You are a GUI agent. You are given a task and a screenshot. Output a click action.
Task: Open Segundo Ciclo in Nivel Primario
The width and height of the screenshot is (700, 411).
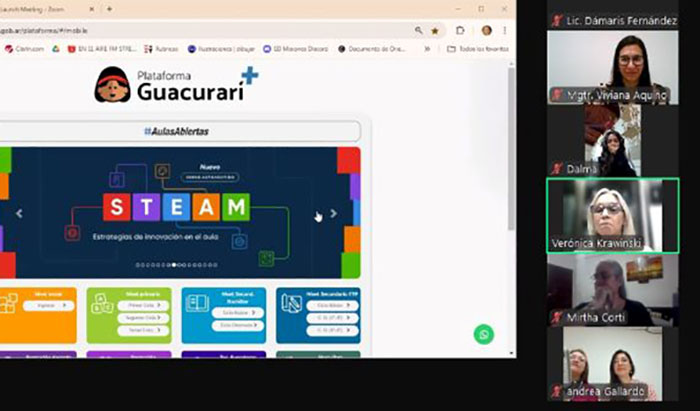point(143,318)
